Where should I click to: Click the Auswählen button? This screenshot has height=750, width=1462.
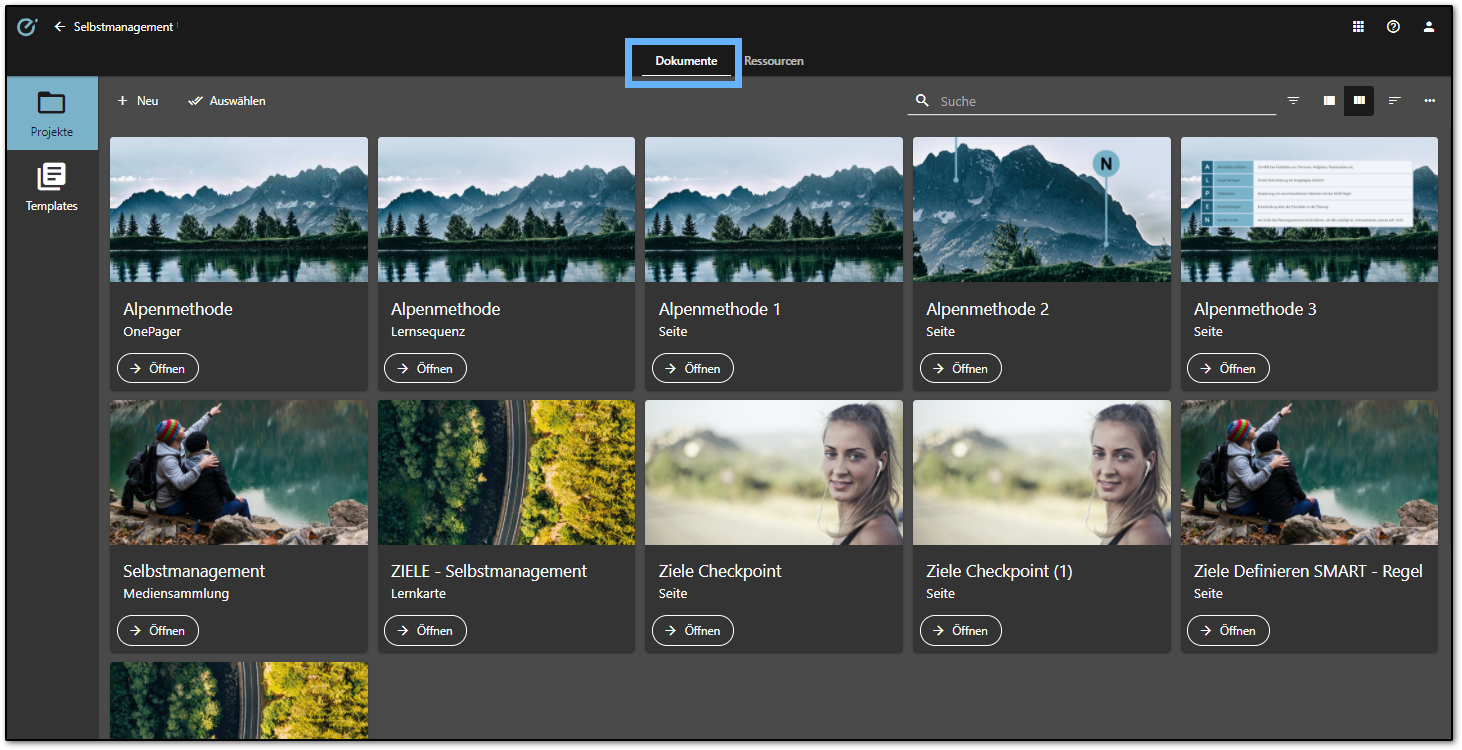[x=227, y=101]
